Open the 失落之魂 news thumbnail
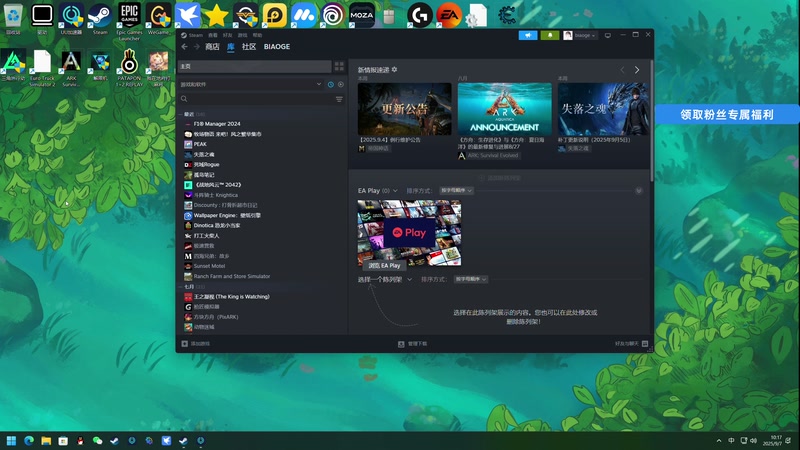The width and height of the screenshot is (800, 450). (x=603, y=109)
